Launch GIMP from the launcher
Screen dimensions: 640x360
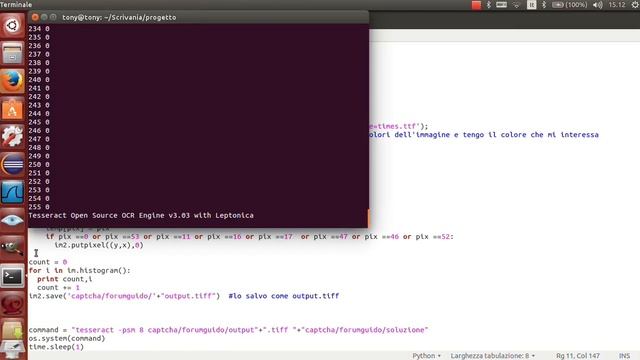pos(12,248)
